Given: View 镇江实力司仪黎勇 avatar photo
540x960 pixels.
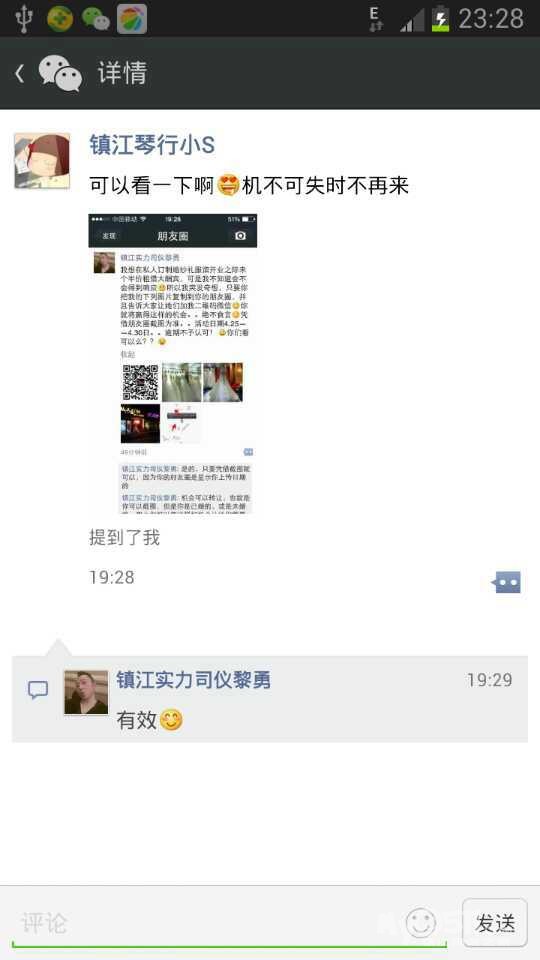Looking at the screenshot, I should pos(86,692).
